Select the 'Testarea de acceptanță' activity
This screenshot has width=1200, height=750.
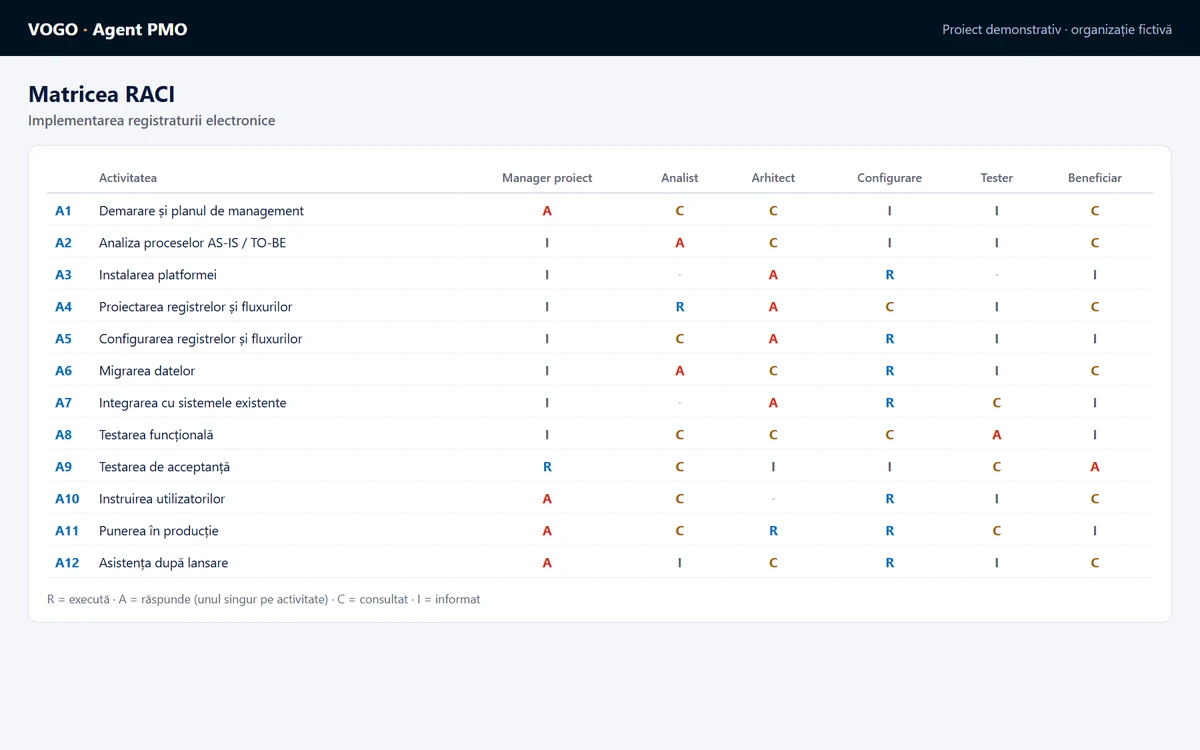164,467
